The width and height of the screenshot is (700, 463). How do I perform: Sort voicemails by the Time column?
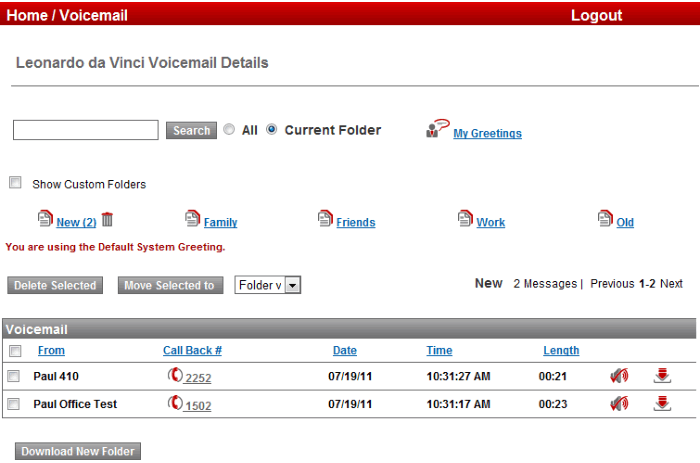[439, 350]
